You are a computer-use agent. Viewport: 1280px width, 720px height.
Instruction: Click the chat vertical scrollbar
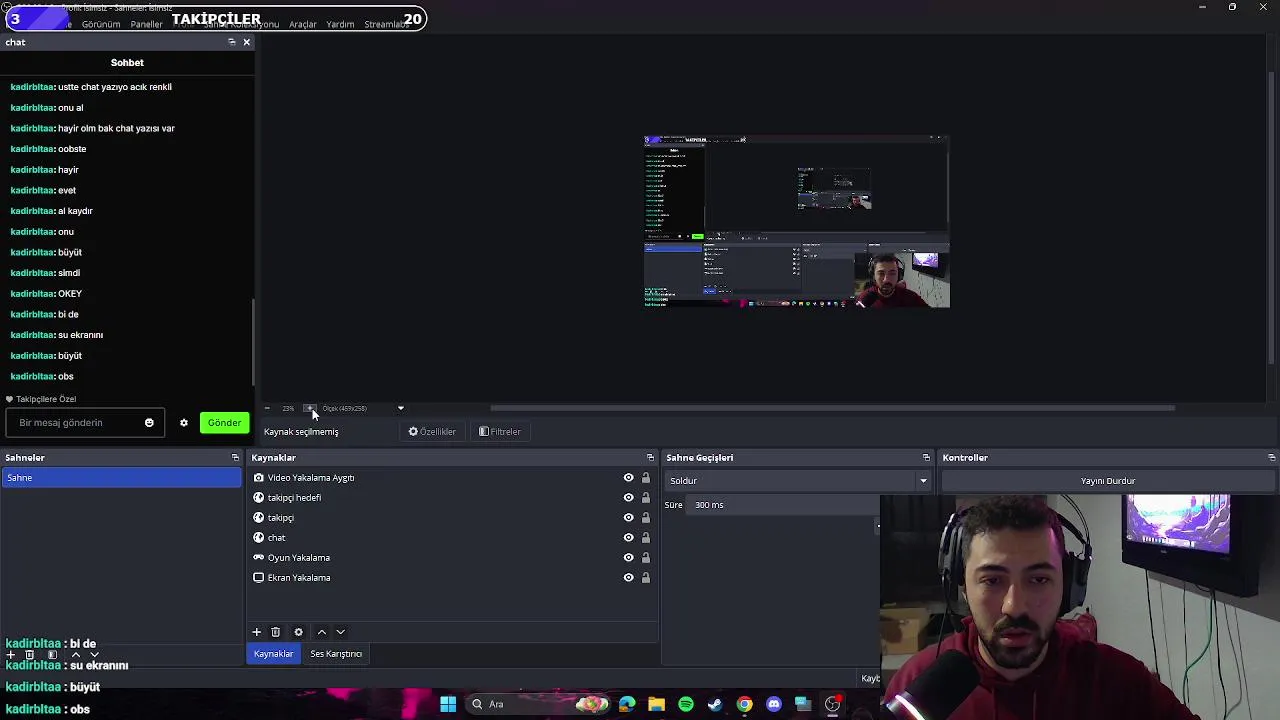252,340
